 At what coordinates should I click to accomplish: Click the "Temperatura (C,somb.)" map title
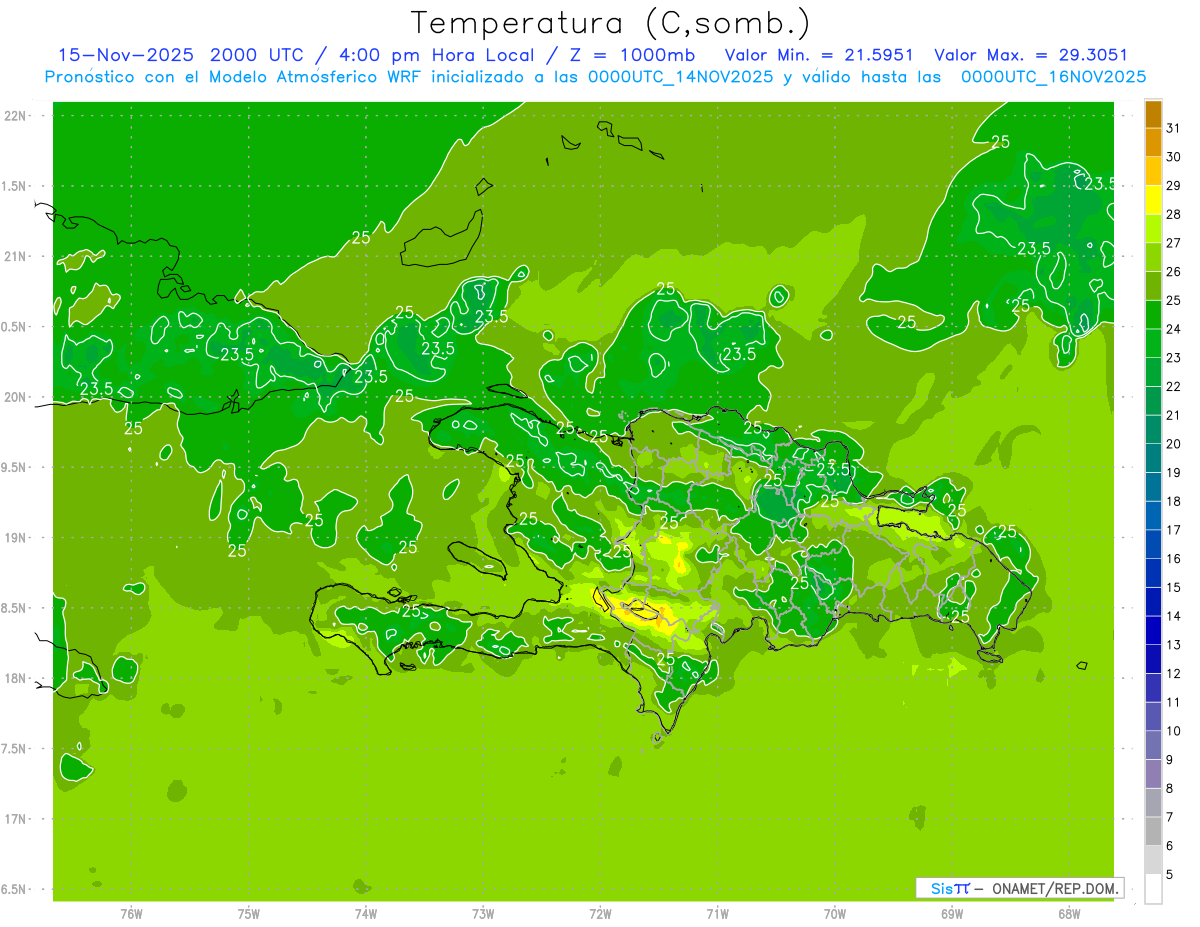click(x=611, y=23)
